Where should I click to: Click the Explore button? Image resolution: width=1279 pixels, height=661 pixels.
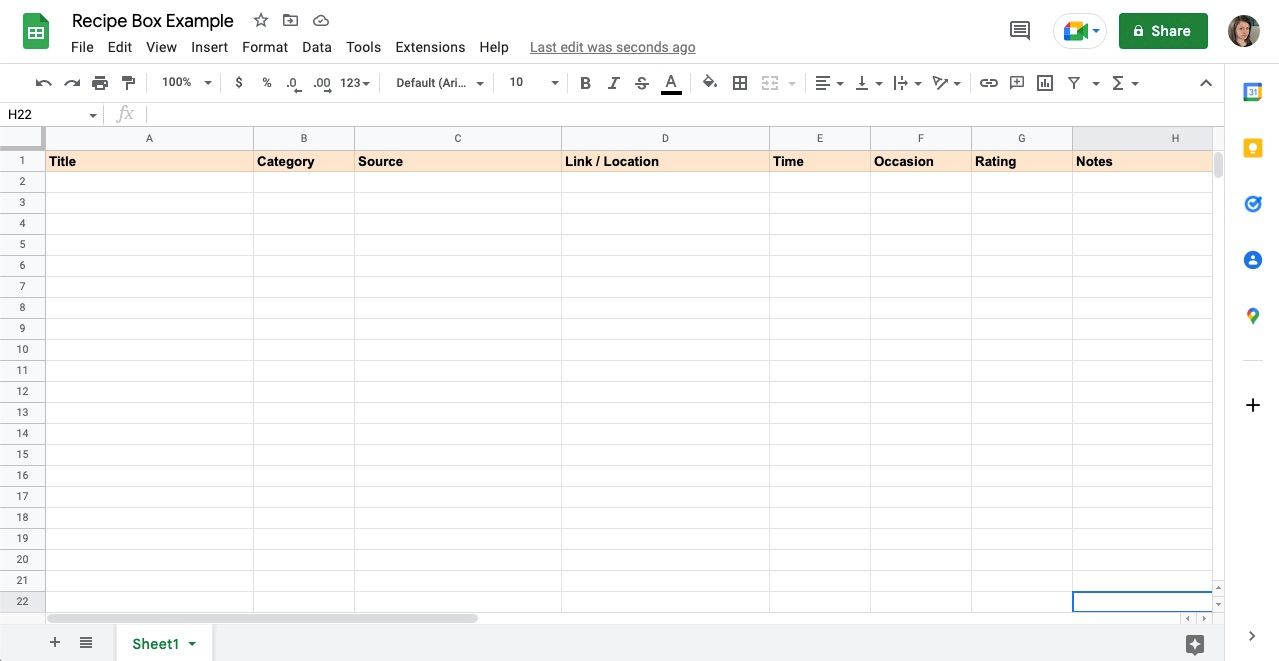(1194, 644)
